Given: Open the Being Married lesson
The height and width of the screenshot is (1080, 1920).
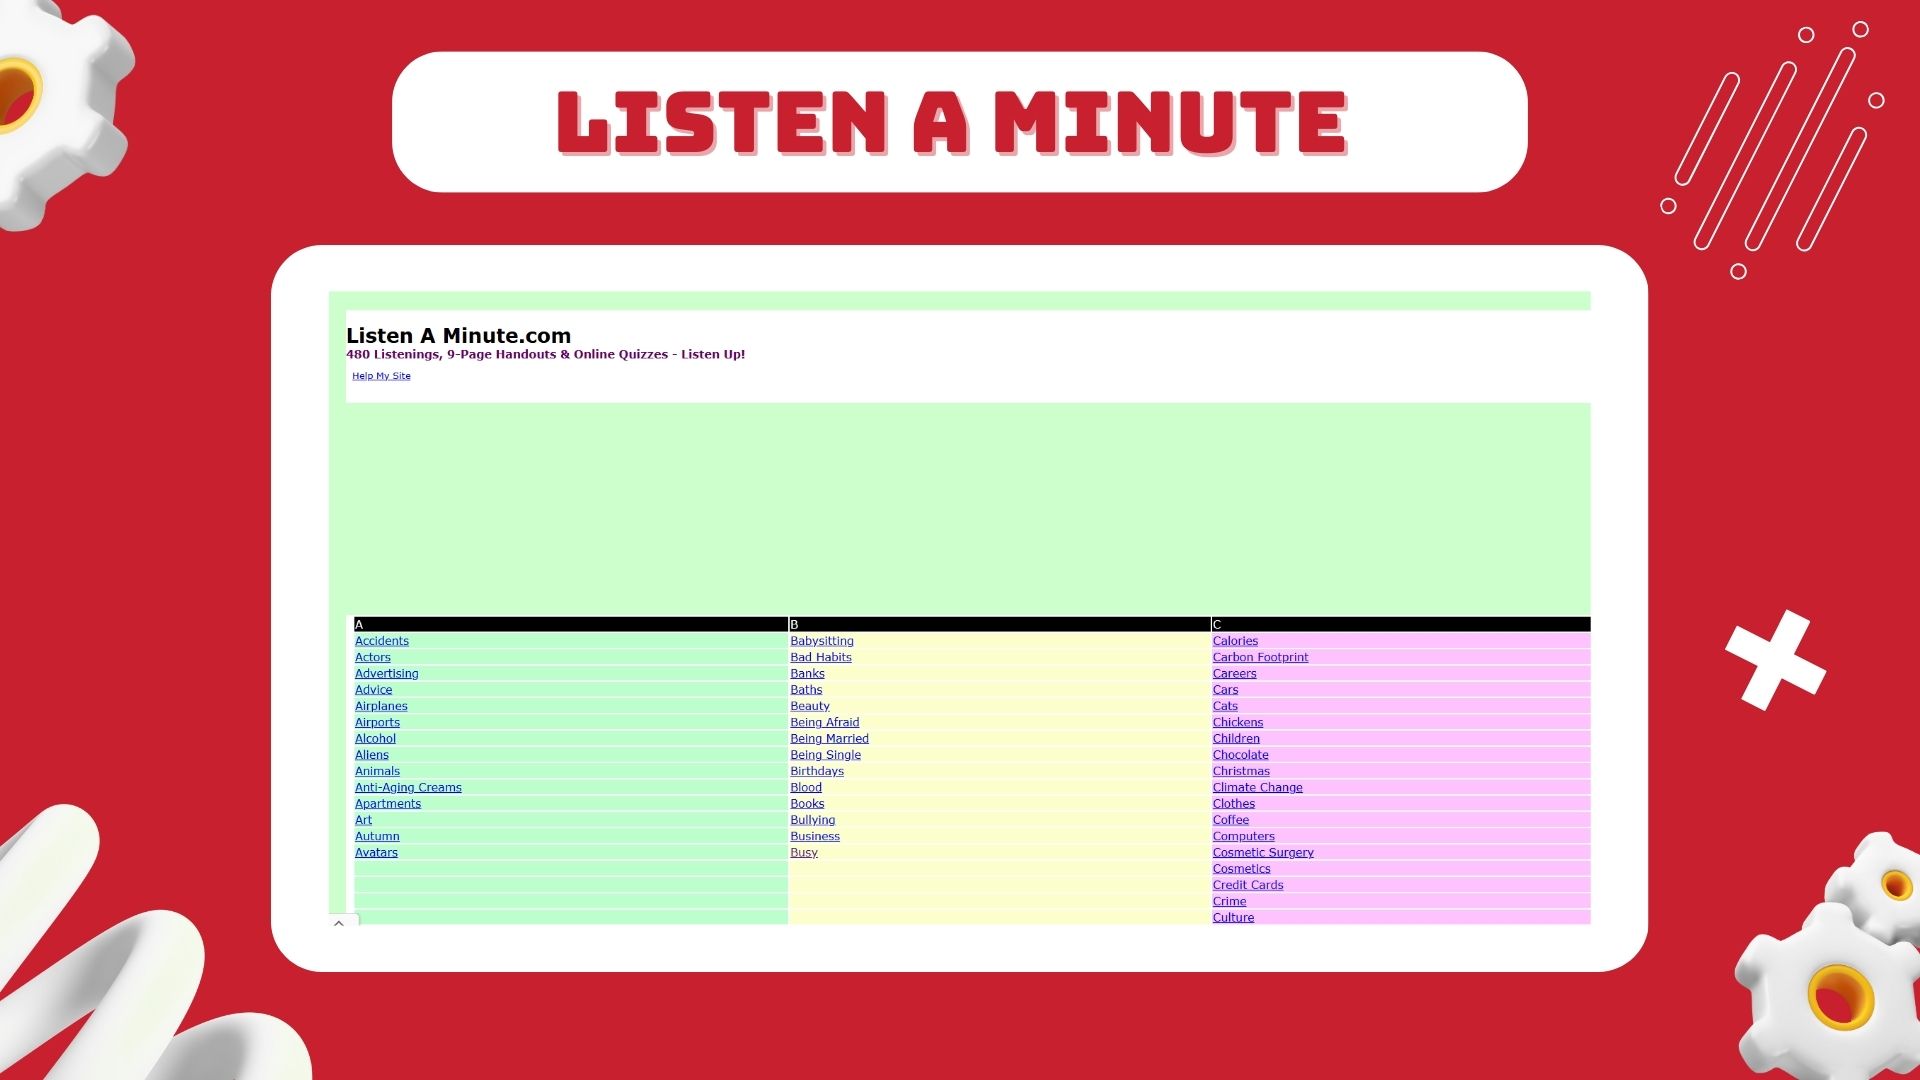Looking at the screenshot, I should (x=829, y=738).
